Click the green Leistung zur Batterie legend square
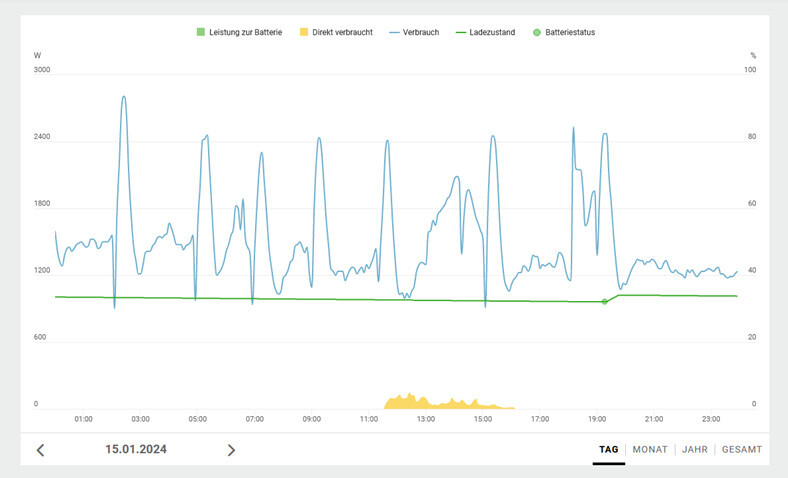This screenshot has width=788, height=478. point(200,32)
